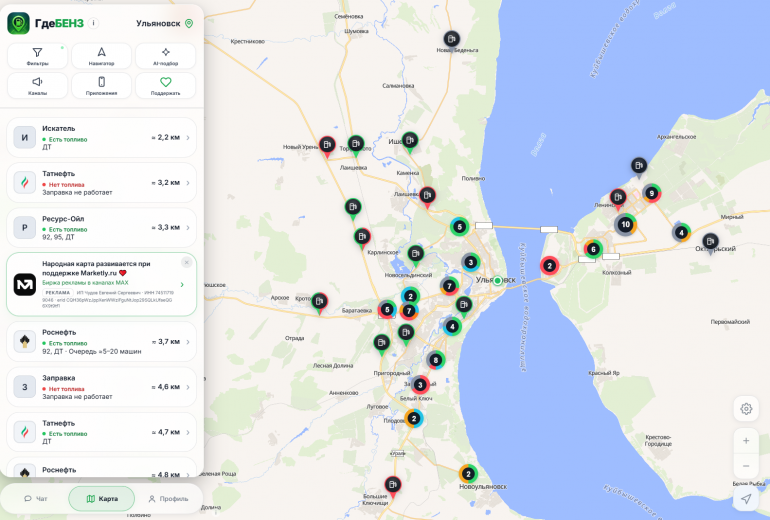Open the AI-подбор button
This screenshot has width=770, height=520.
tap(165, 56)
